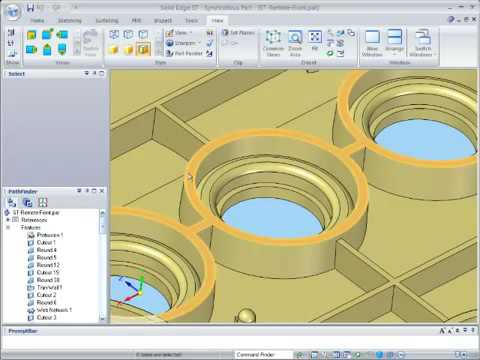Switch to the Sketching ribbon tab

click(70, 21)
